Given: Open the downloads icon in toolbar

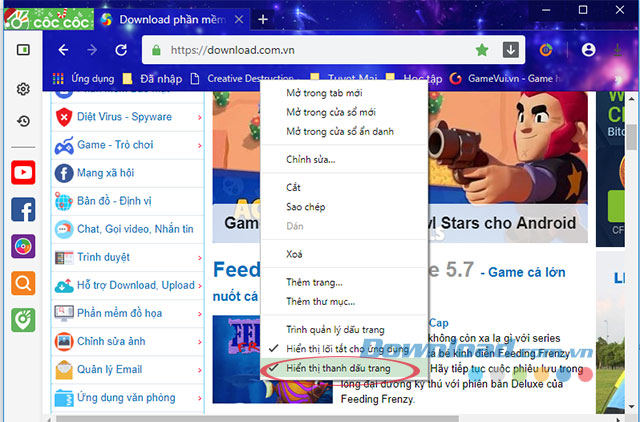Looking at the screenshot, I should [618, 50].
